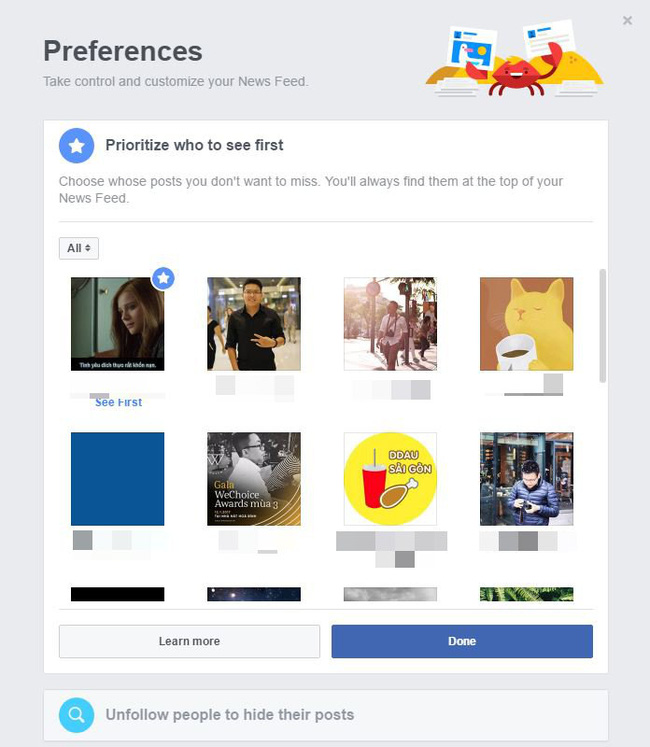
Task: Select the man in black shirt thumbnail
Action: coord(254,324)
